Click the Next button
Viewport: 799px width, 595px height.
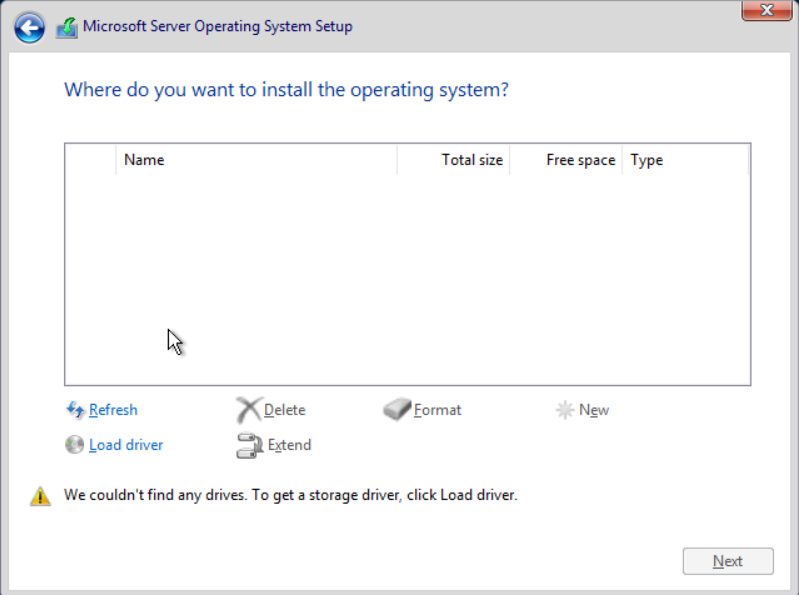click(x=728, y=561)
